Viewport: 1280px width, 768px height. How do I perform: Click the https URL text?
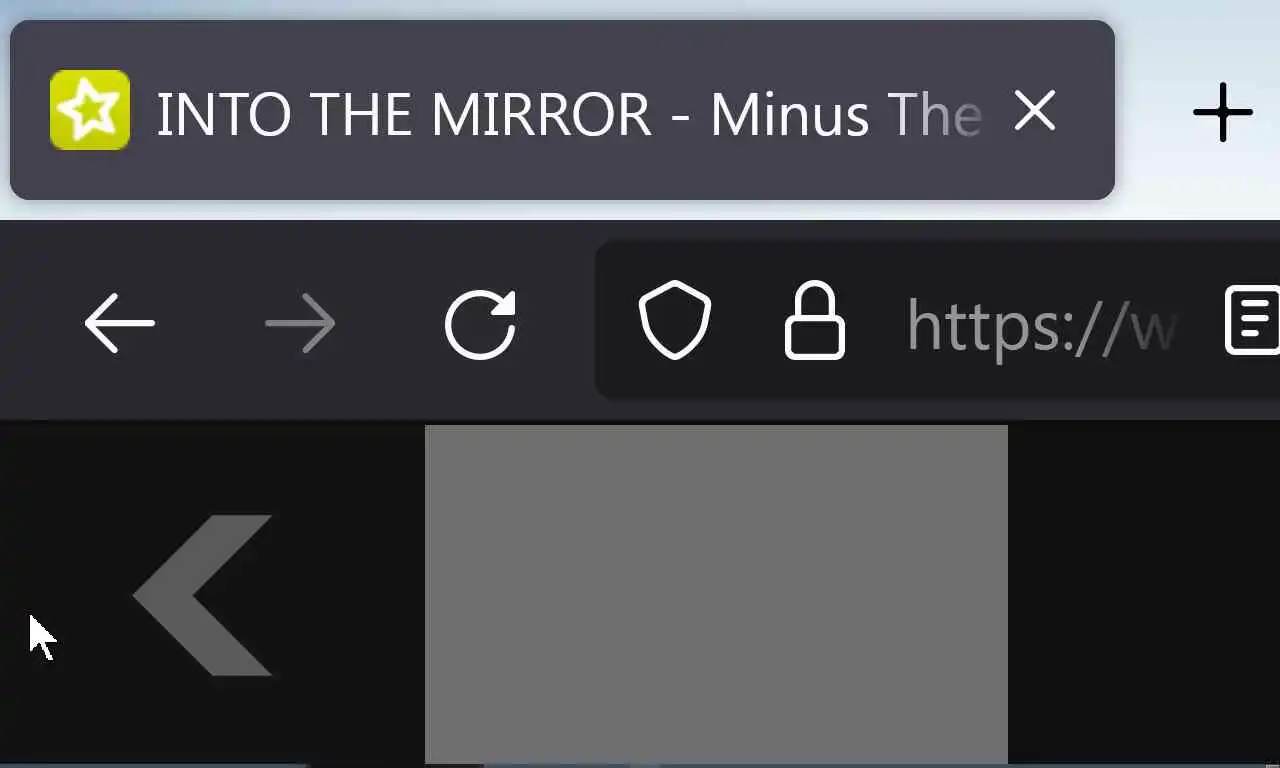1040,325
